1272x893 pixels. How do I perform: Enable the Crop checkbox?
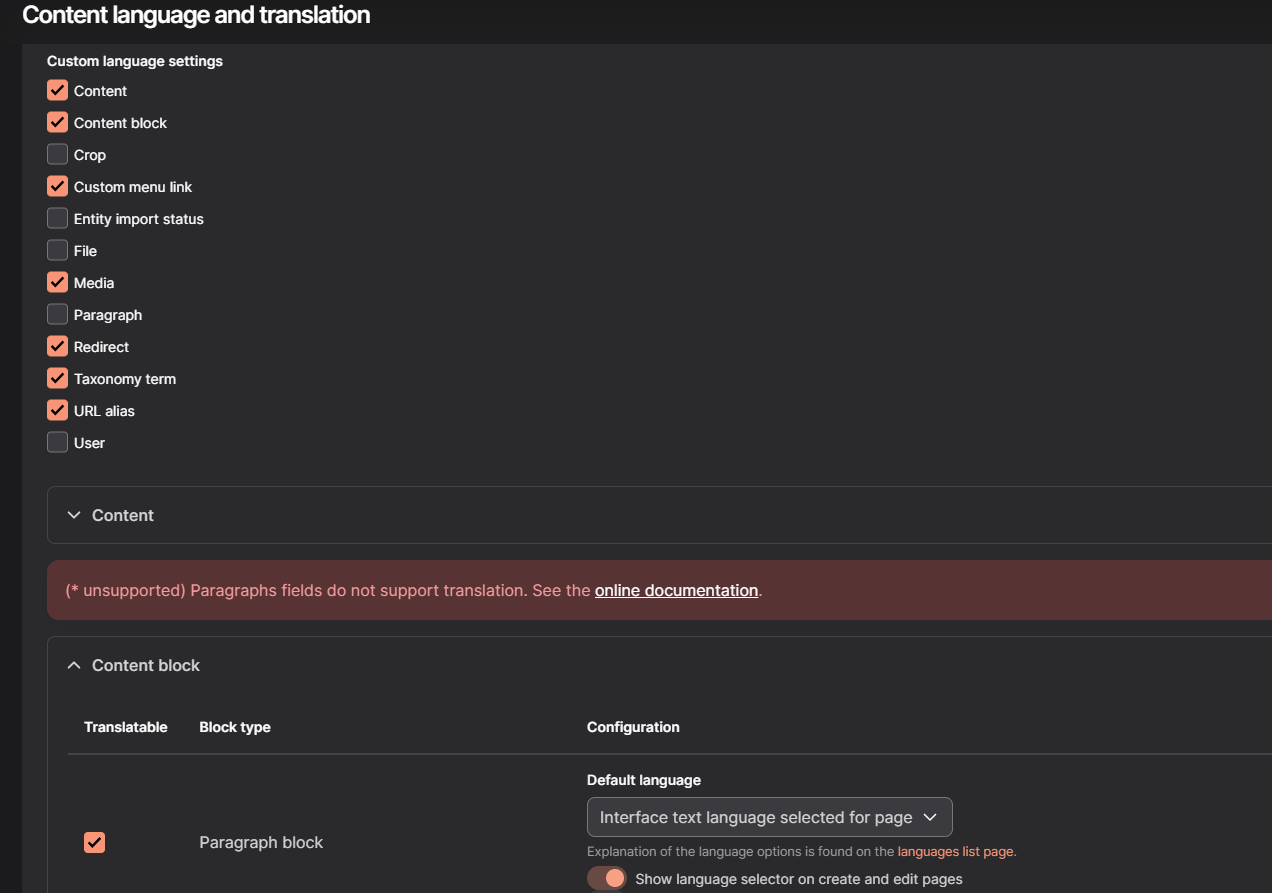pyautogui.click(x=58, y=154)
